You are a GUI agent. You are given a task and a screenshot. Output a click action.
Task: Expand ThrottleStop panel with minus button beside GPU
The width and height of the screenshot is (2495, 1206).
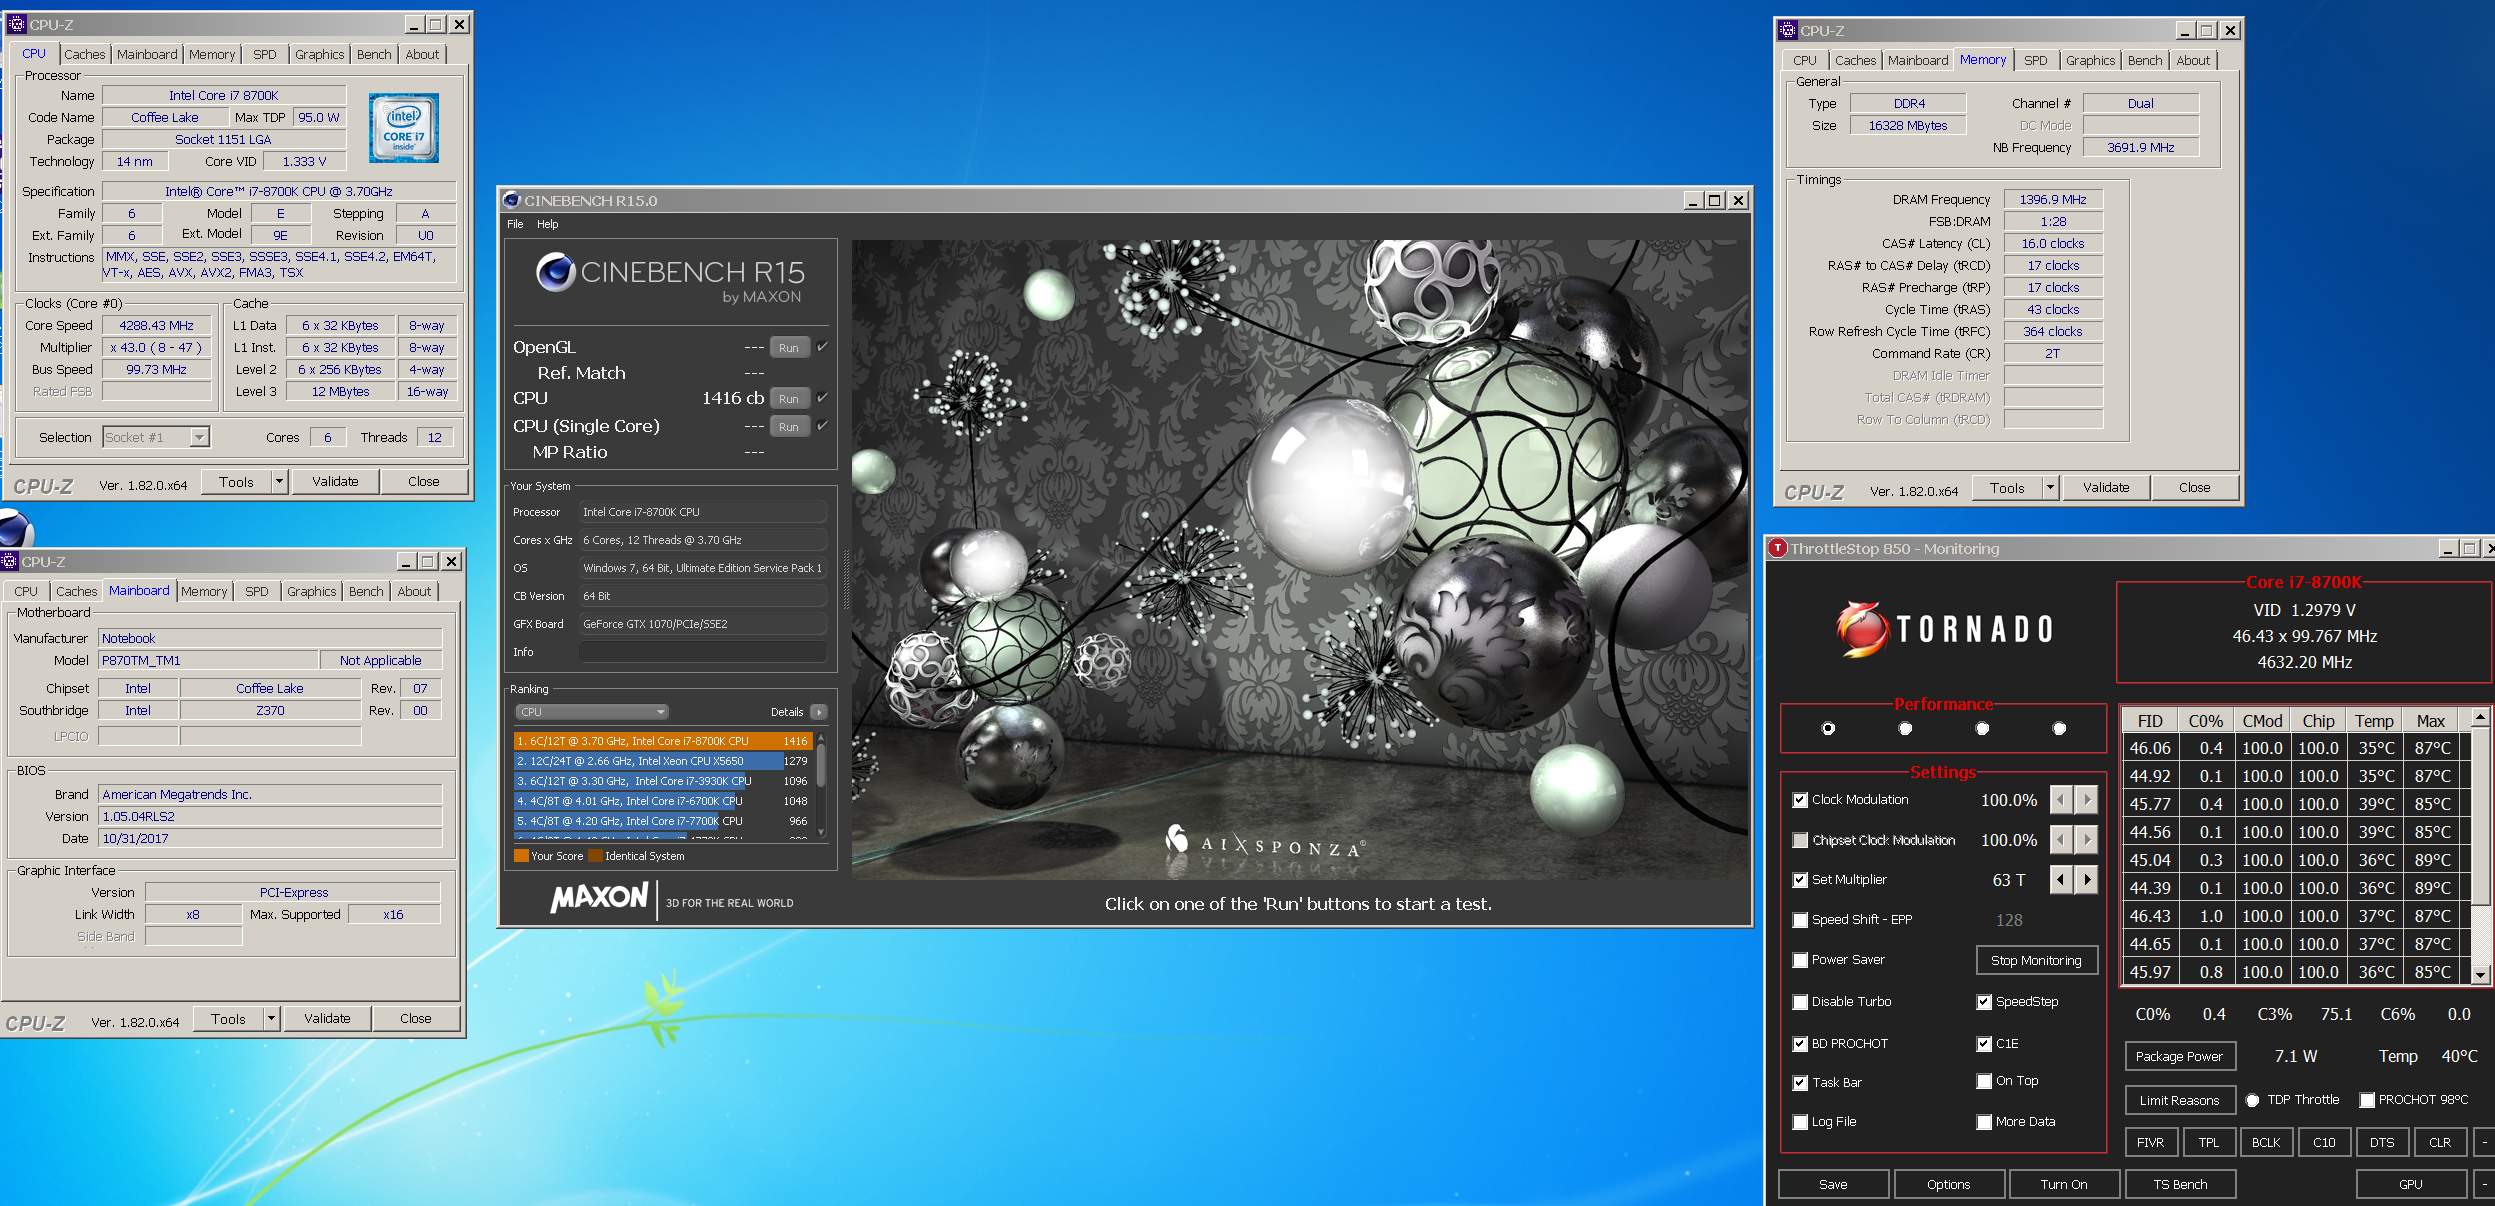2484,1184
